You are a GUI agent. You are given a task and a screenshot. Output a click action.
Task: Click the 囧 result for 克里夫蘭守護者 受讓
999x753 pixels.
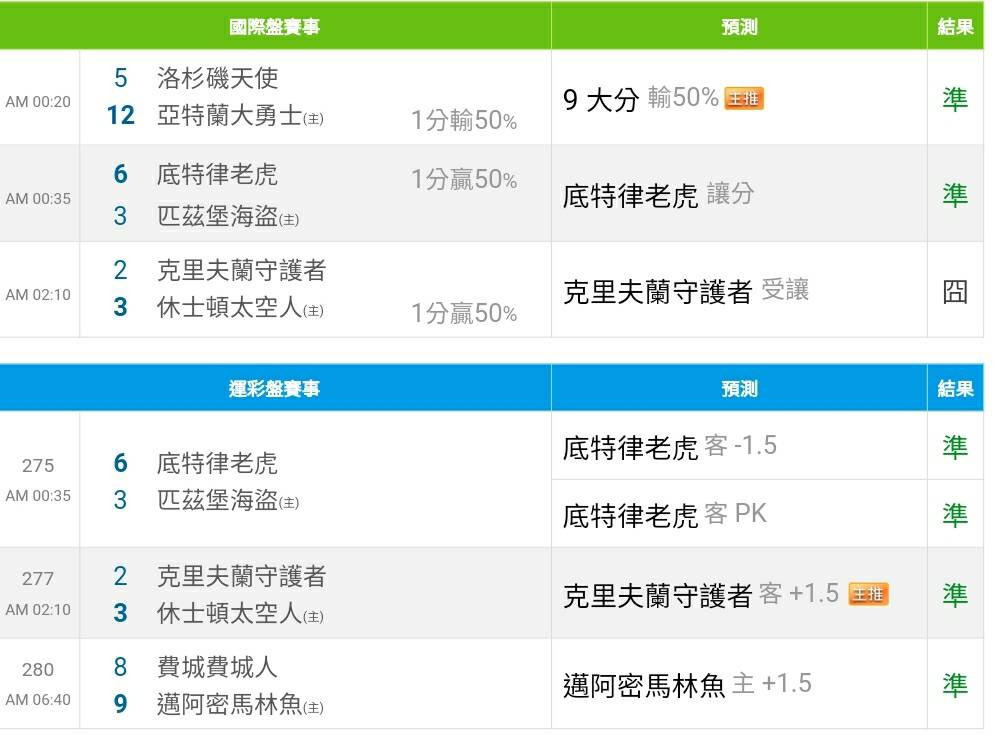(x=955, y=292)
